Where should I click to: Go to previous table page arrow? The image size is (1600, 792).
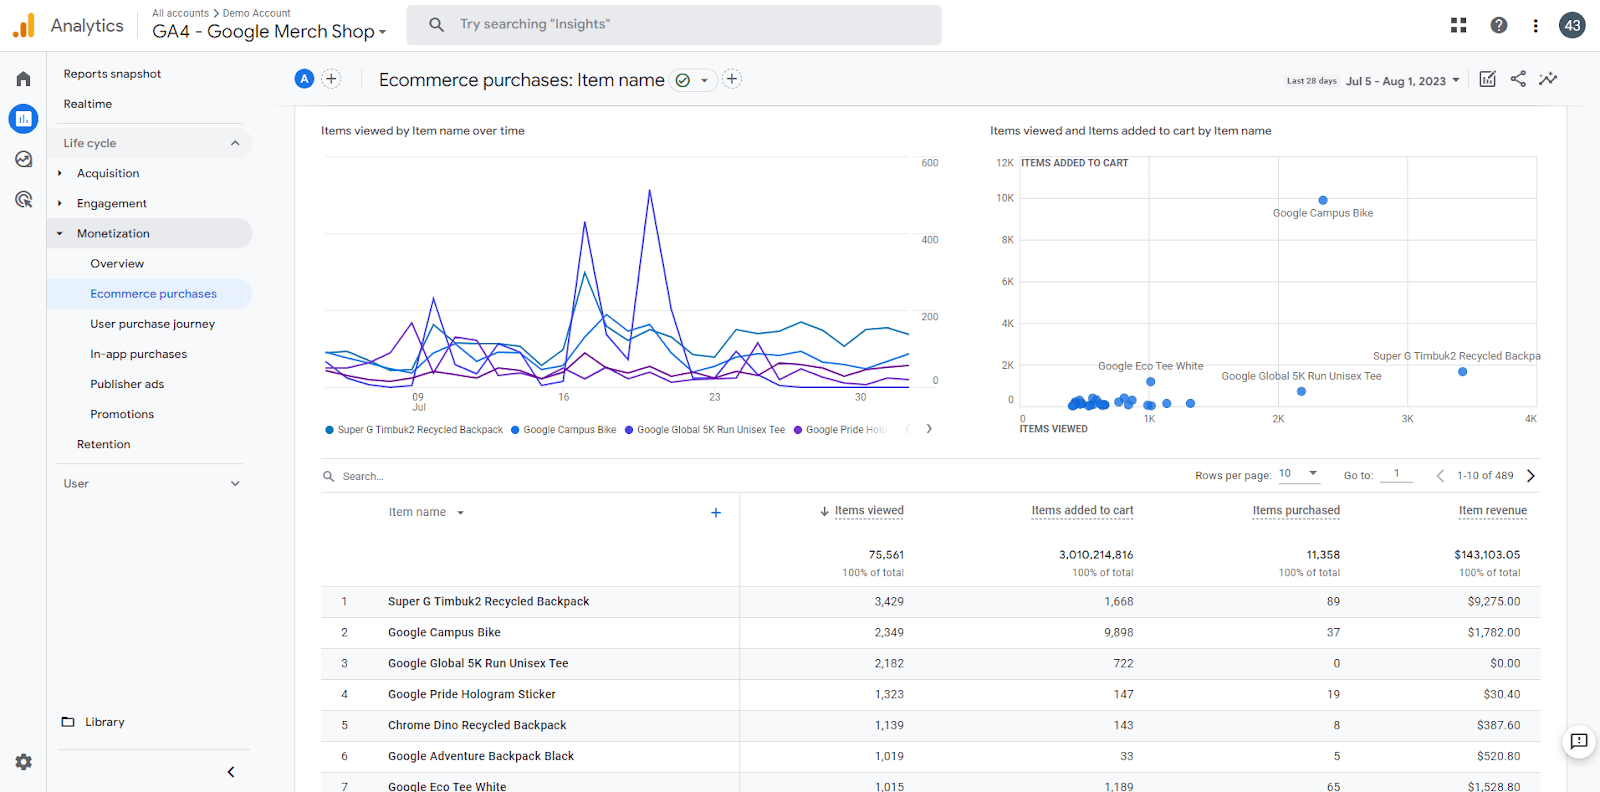(1440, 476)
